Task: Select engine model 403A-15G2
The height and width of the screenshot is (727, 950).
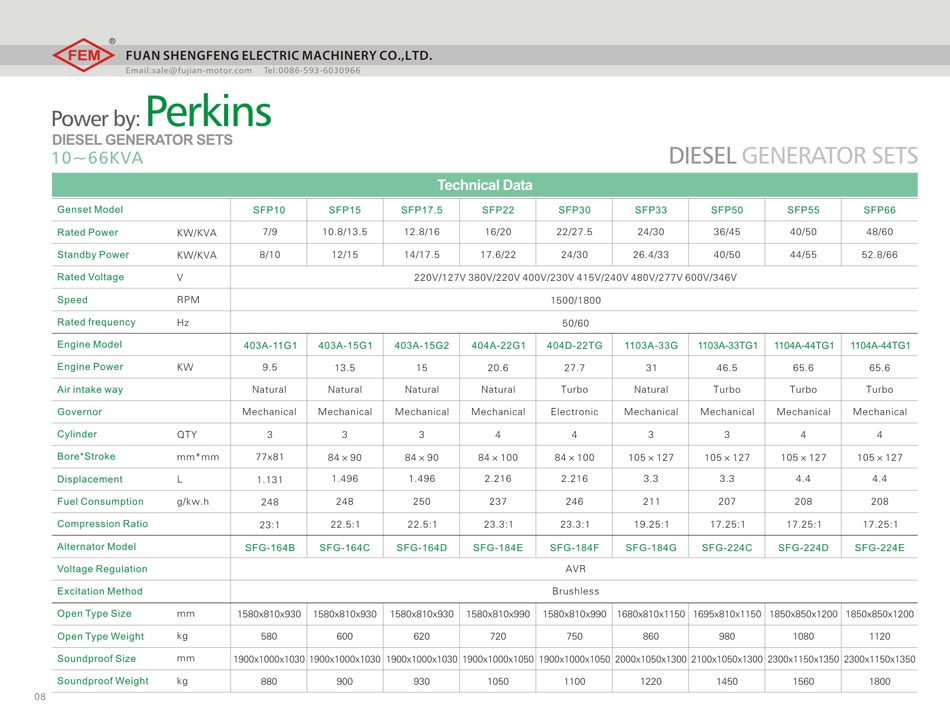Action: point(422,345)
